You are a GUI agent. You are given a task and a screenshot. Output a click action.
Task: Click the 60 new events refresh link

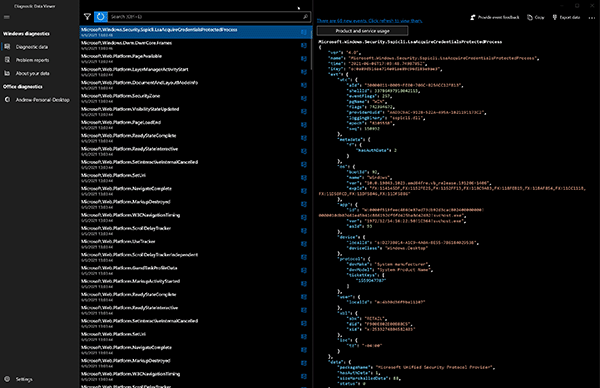click(x=369, y=21)
